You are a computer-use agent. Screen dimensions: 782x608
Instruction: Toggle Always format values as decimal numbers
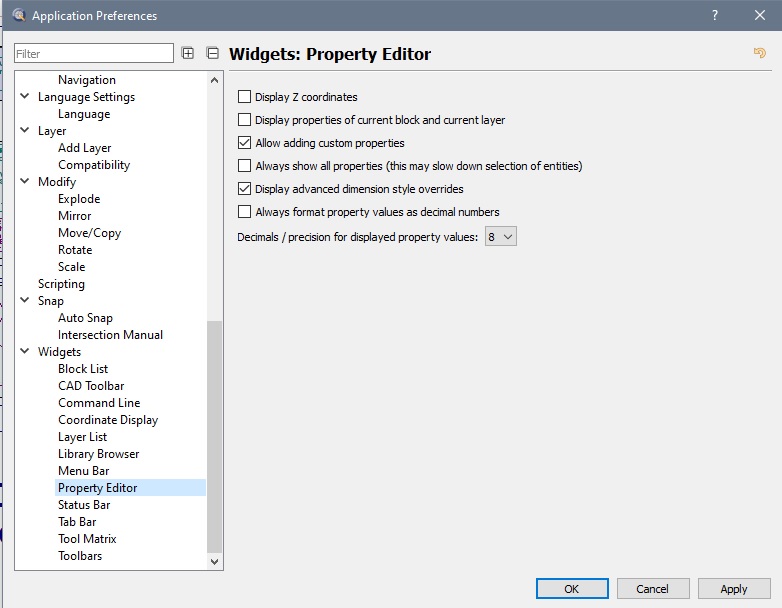pyautogui.click(x=245, y=212)
